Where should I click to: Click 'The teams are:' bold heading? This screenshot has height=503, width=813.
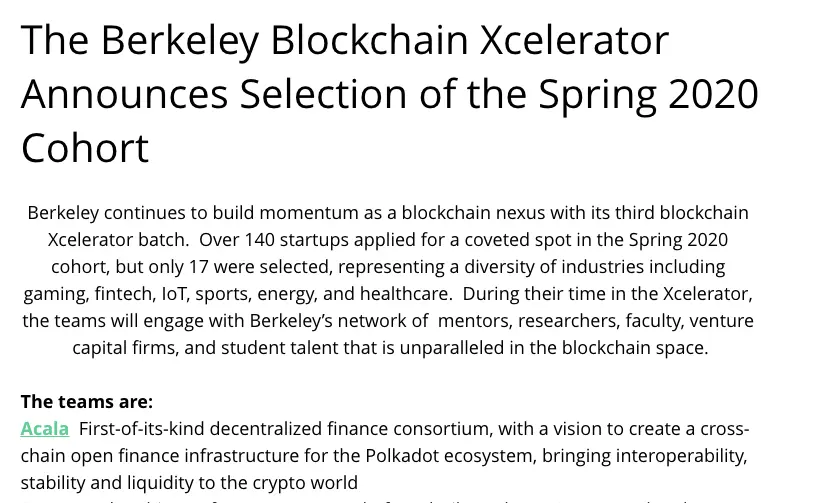(86, 402)
